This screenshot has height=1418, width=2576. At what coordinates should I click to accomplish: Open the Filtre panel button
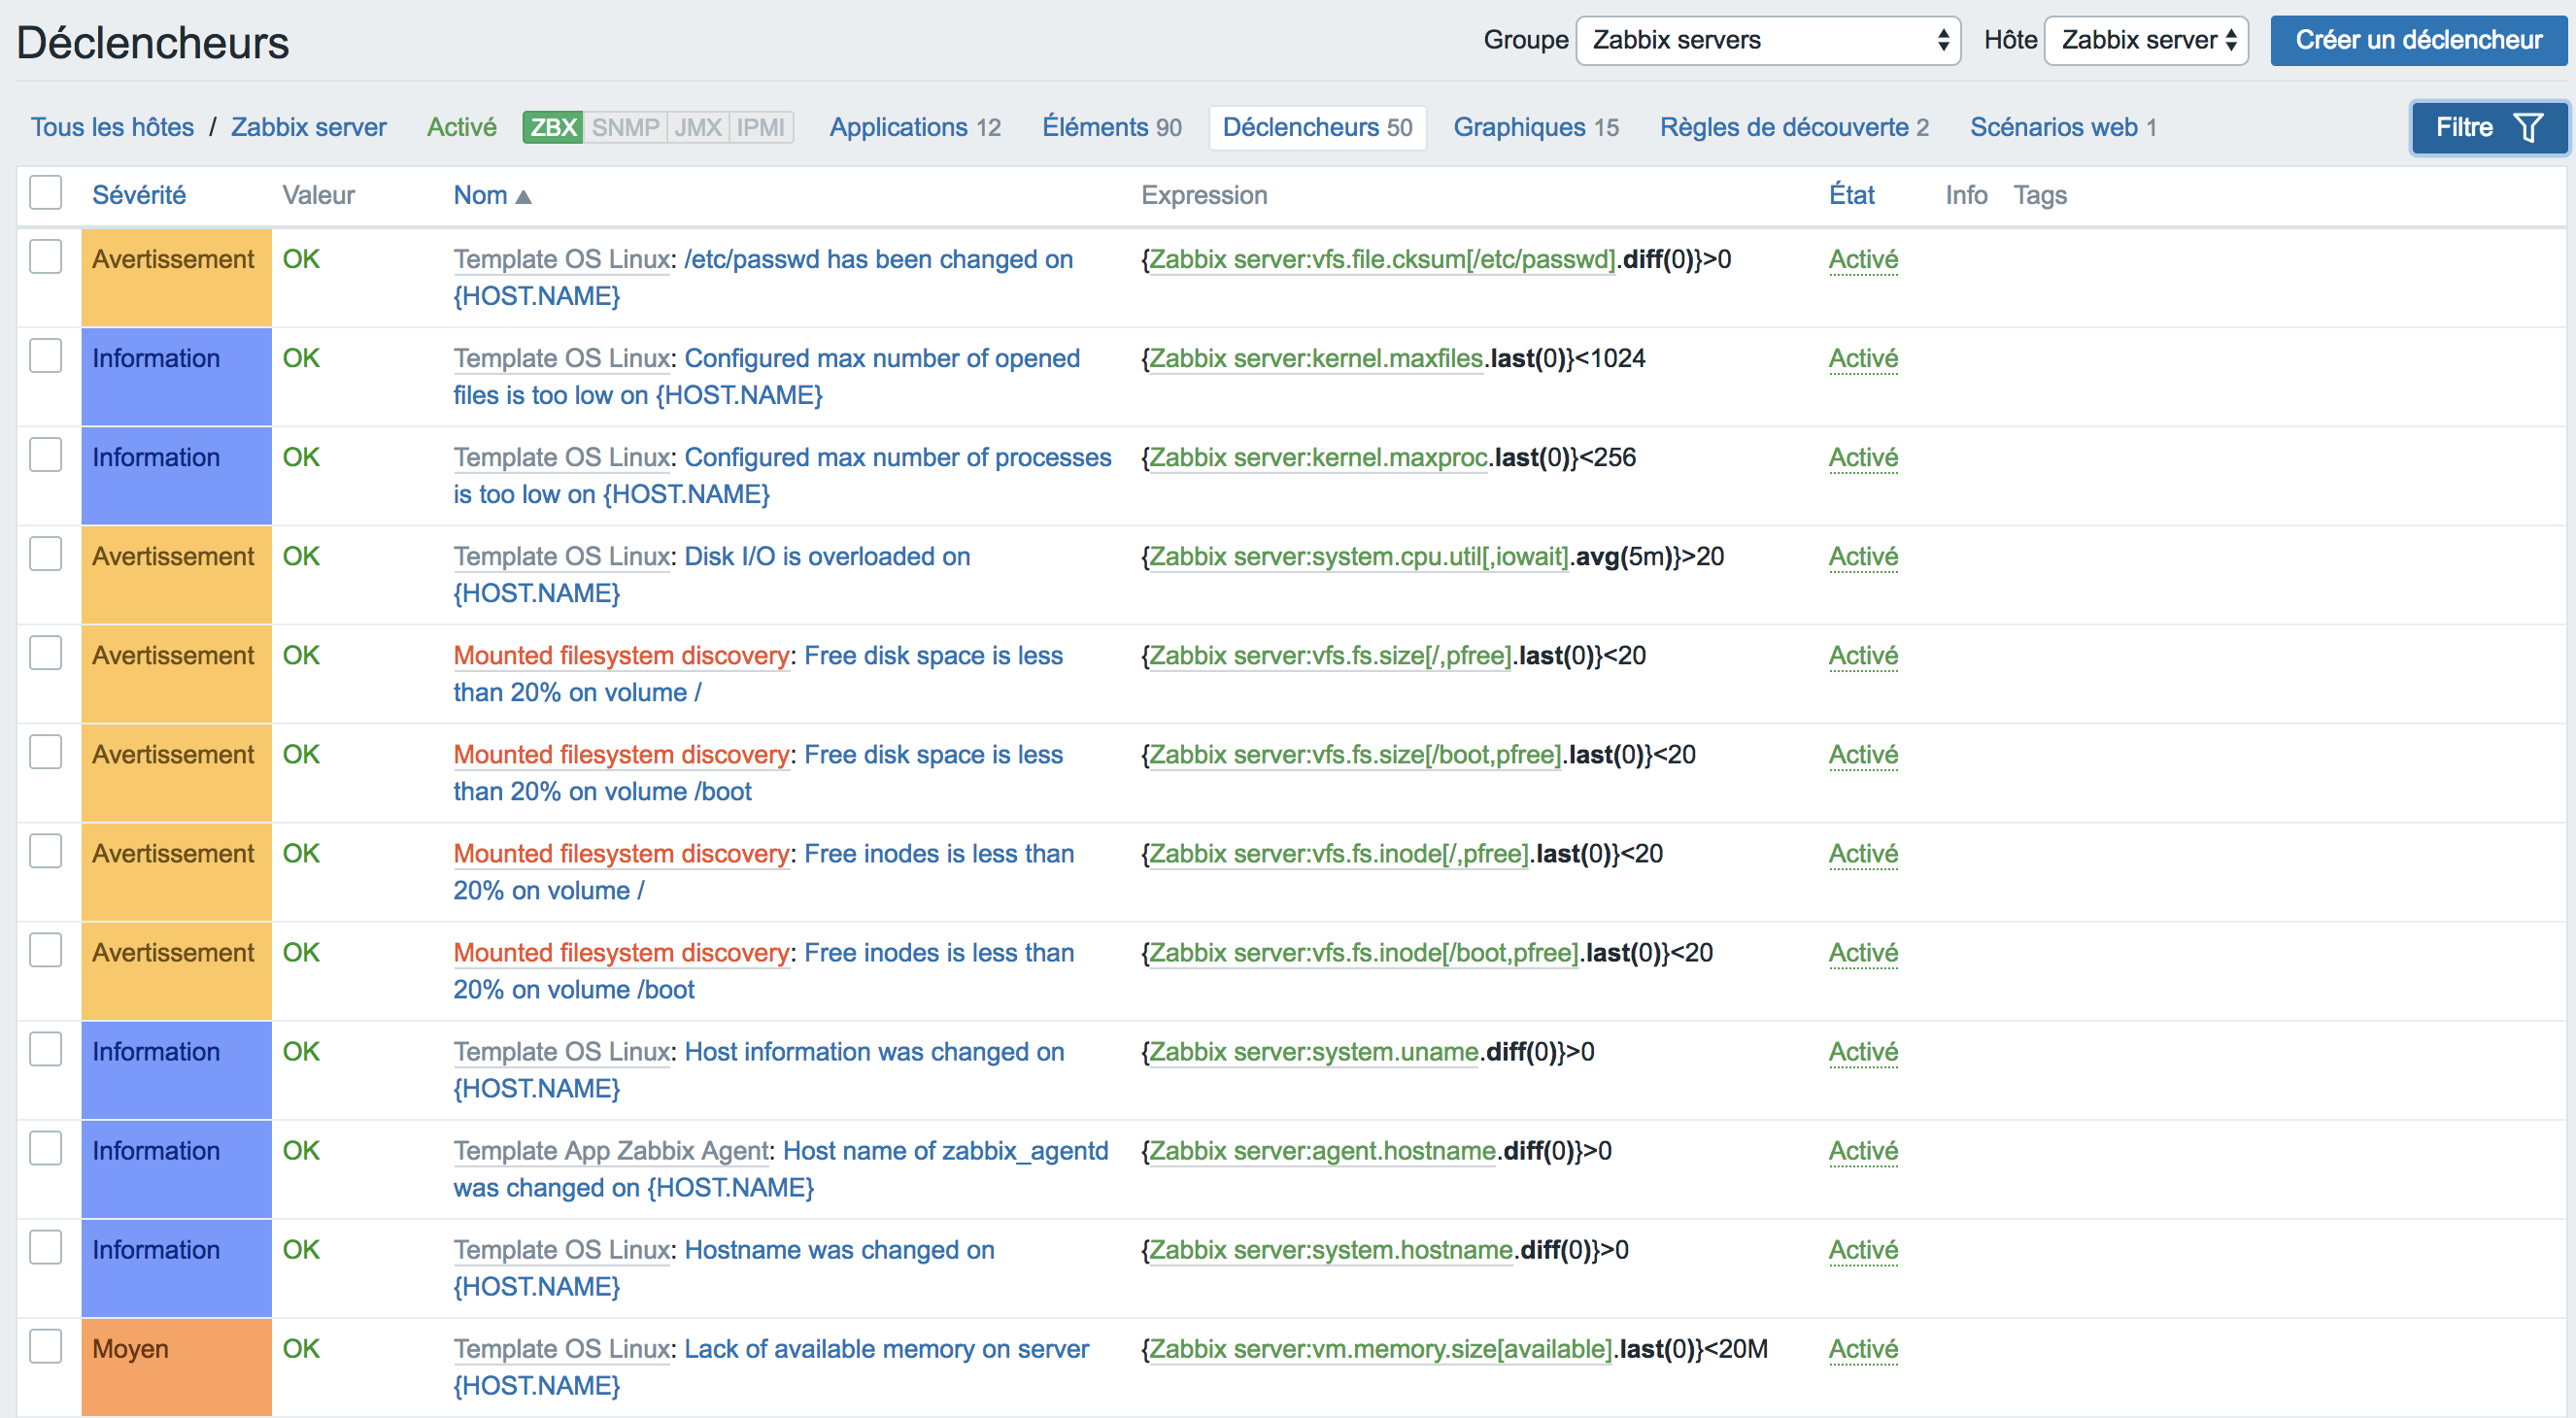(x=2489, y=128)
